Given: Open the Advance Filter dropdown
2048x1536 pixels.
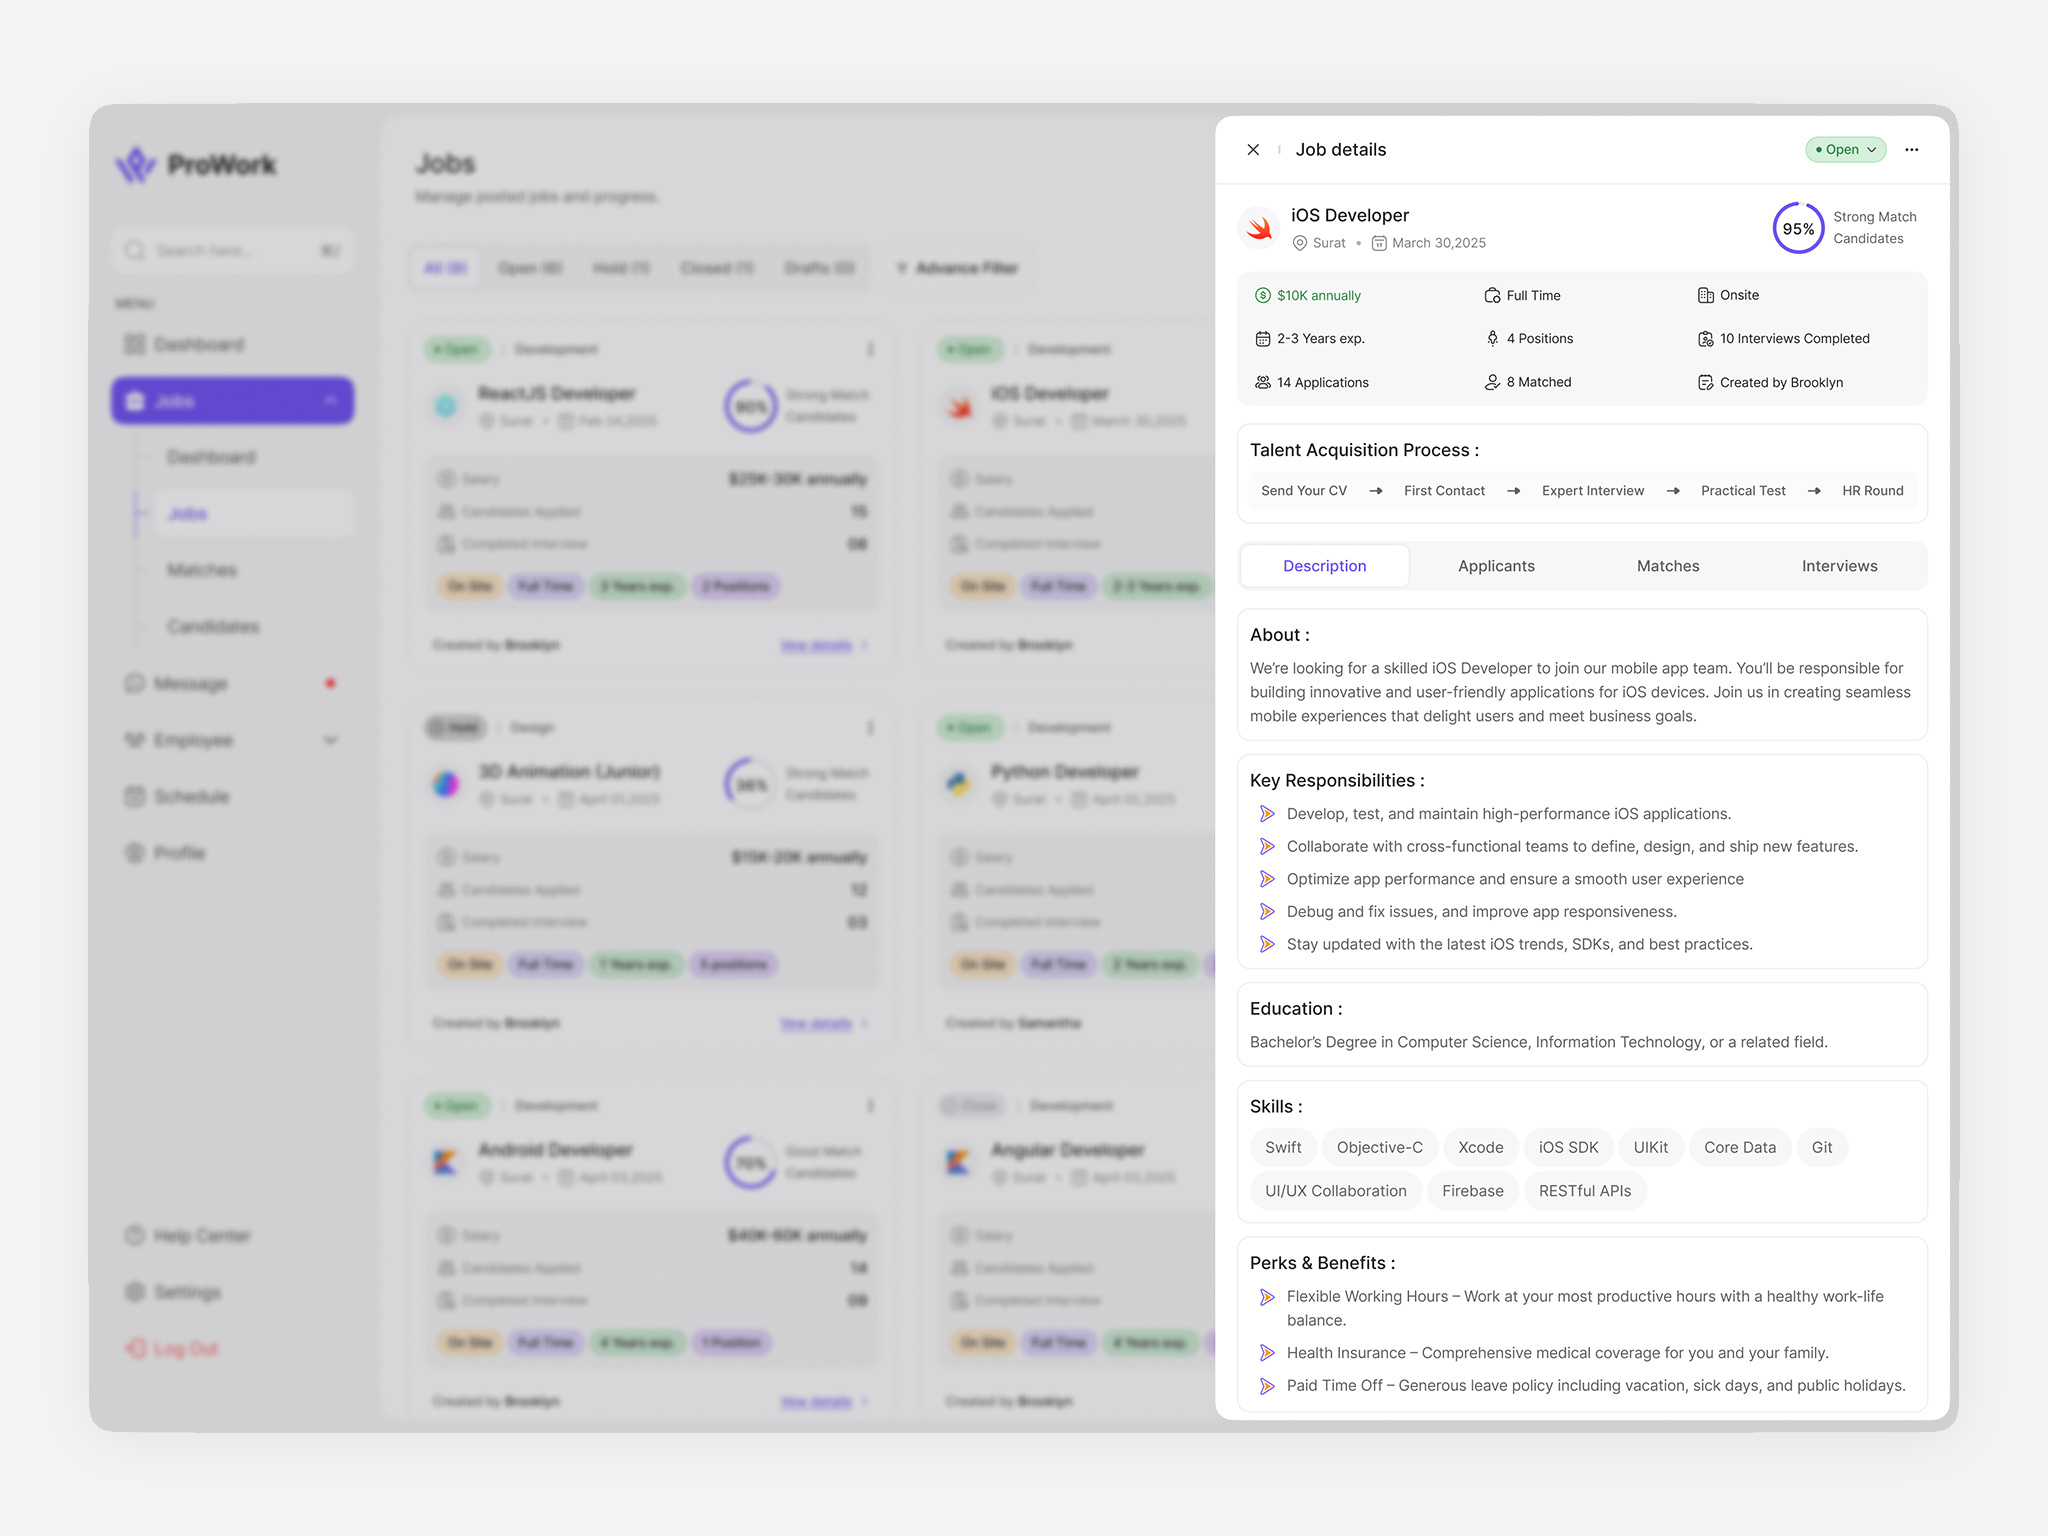Looking at the screenshot, I should tap(957, 268).
